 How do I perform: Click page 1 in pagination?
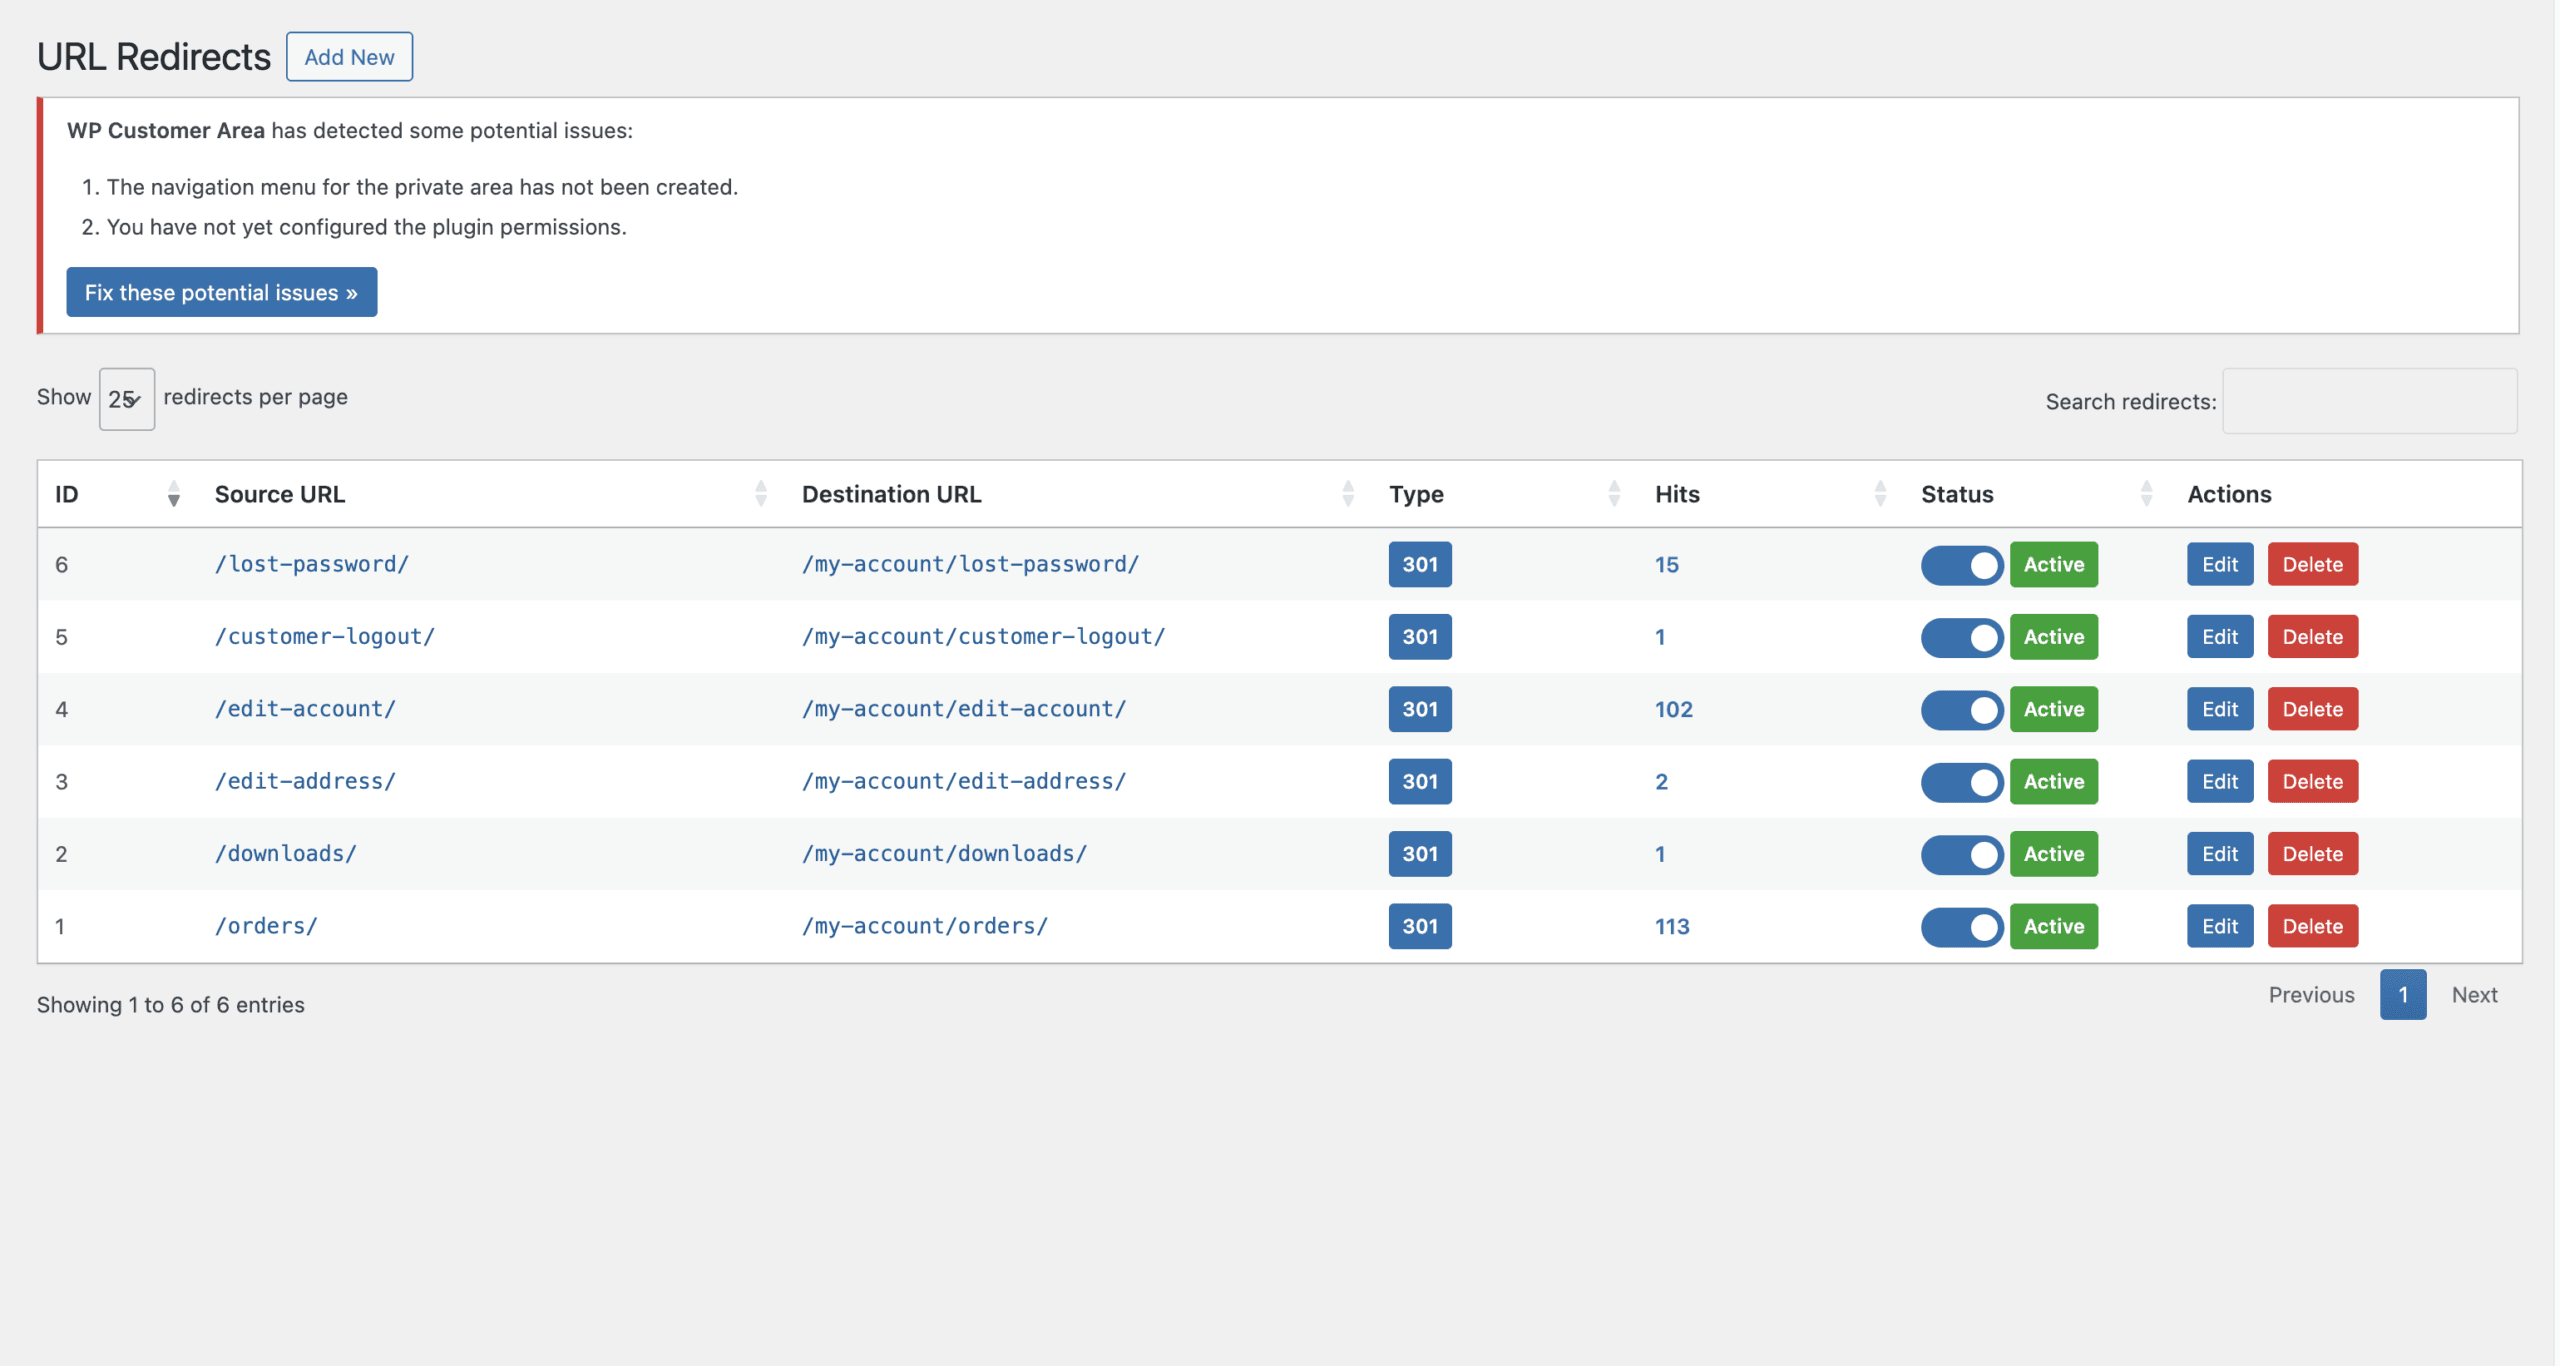2405,994
